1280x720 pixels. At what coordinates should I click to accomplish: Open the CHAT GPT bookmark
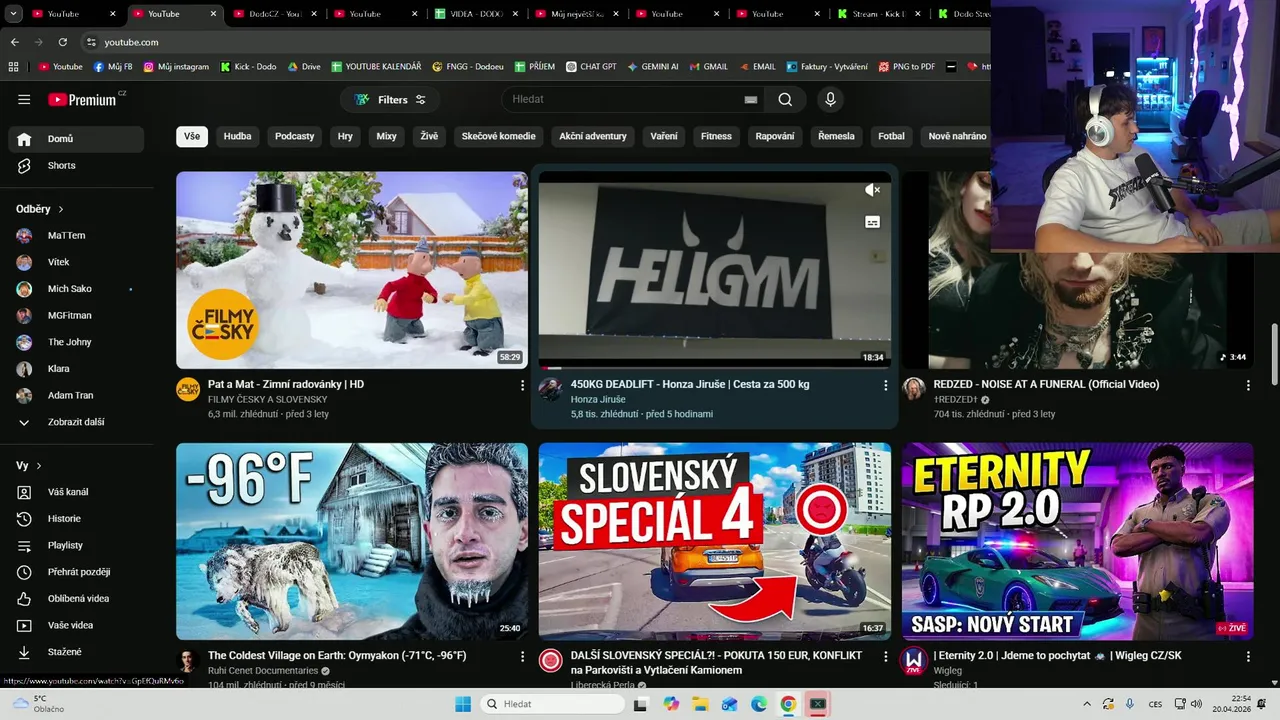pos(591,67)
